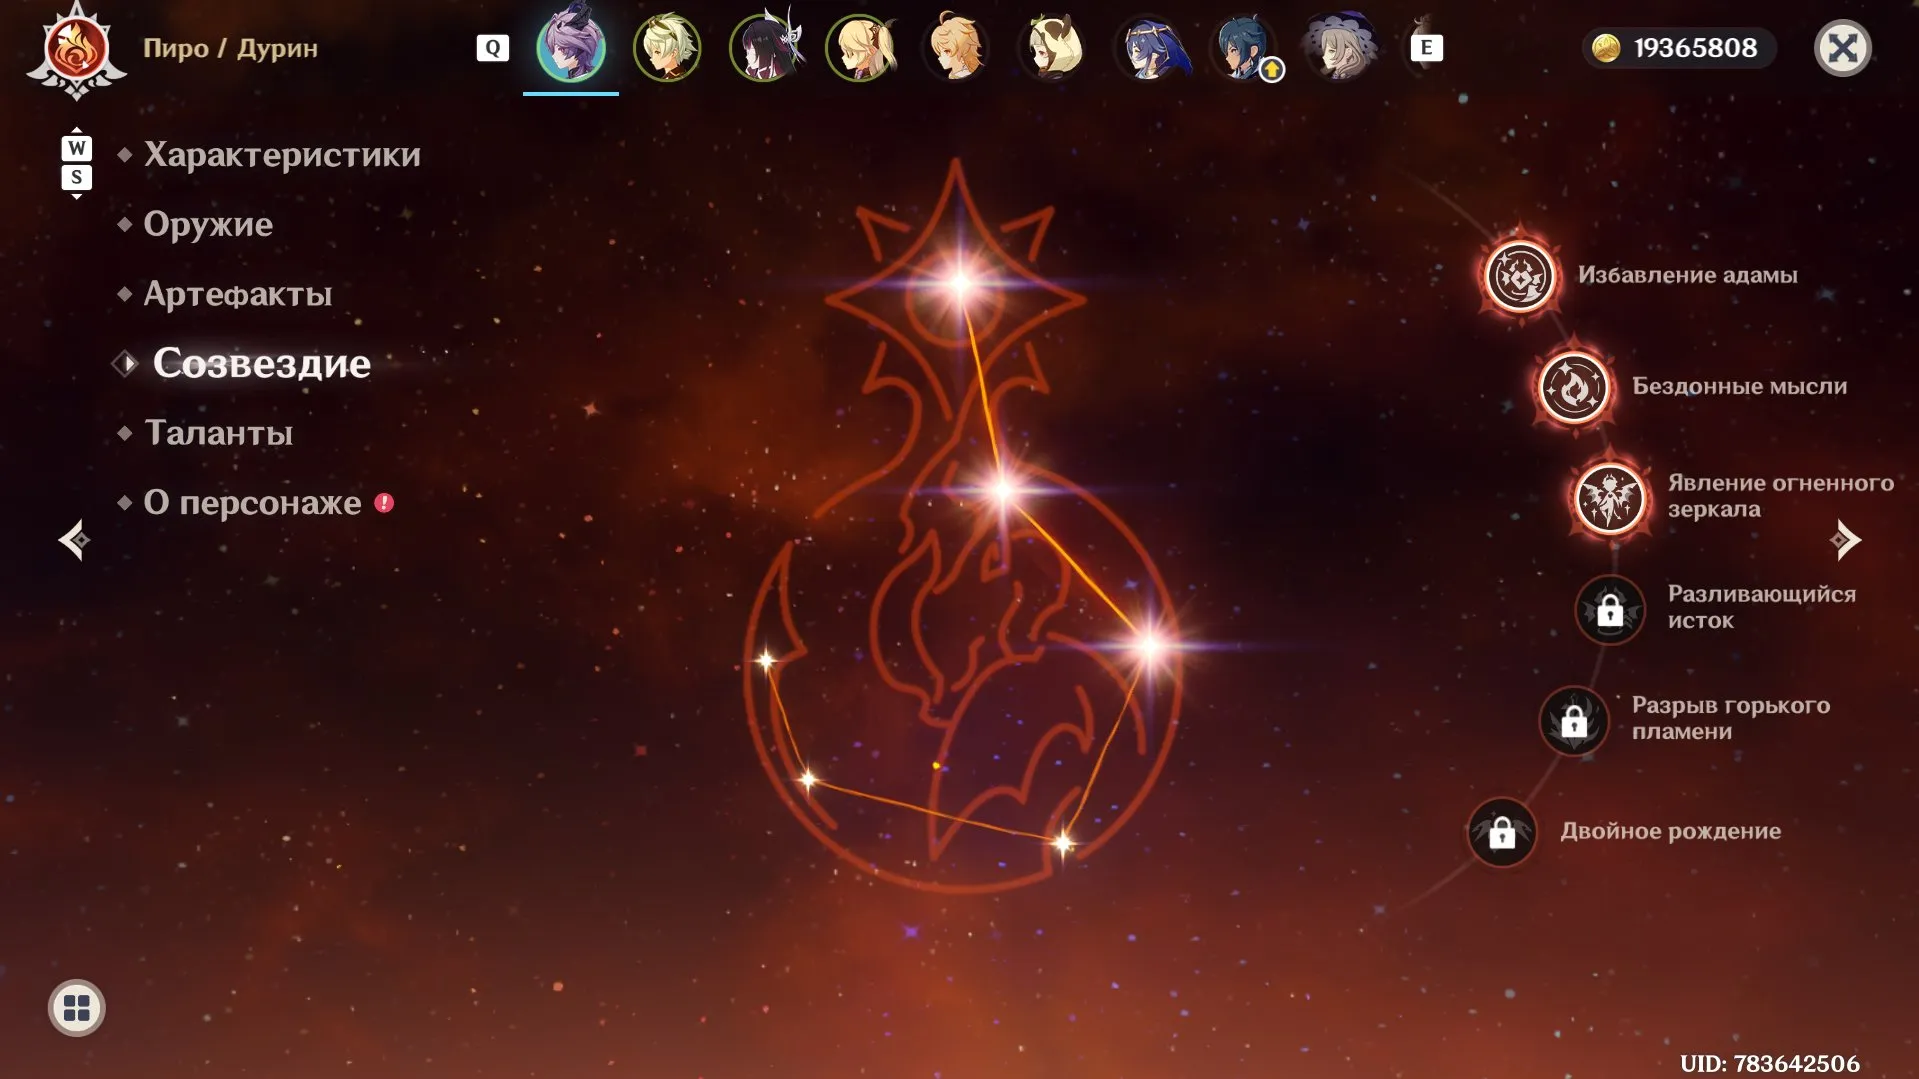Image resolution: width=1919 pixels, height=1079 pixels.
Task: Click the Избавление адамы label text
Action: coord(1687,275)
